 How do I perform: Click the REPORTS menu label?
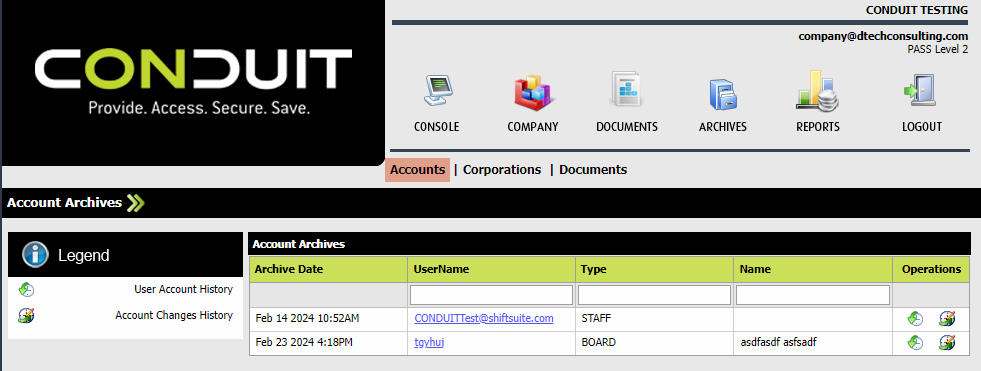(x=818, y=126)
